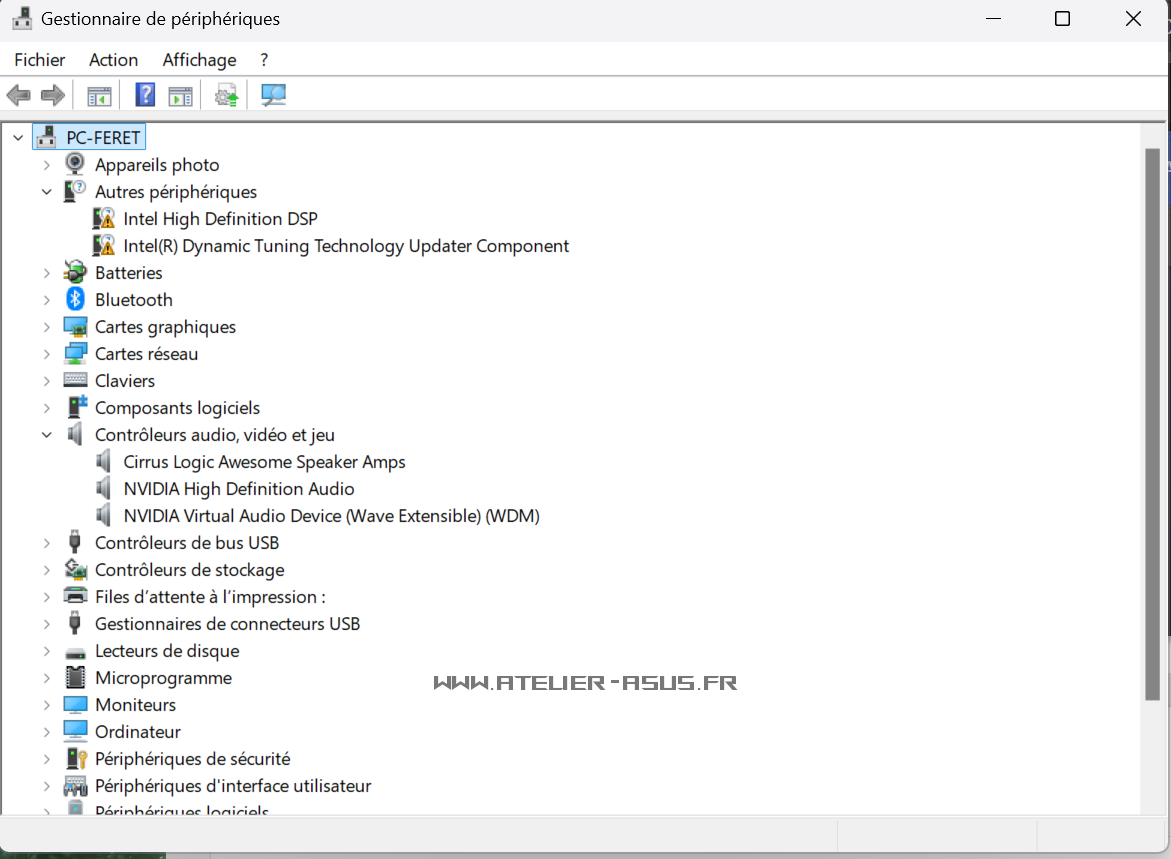Click the show/hide console tree icon

tap(99, 96)
